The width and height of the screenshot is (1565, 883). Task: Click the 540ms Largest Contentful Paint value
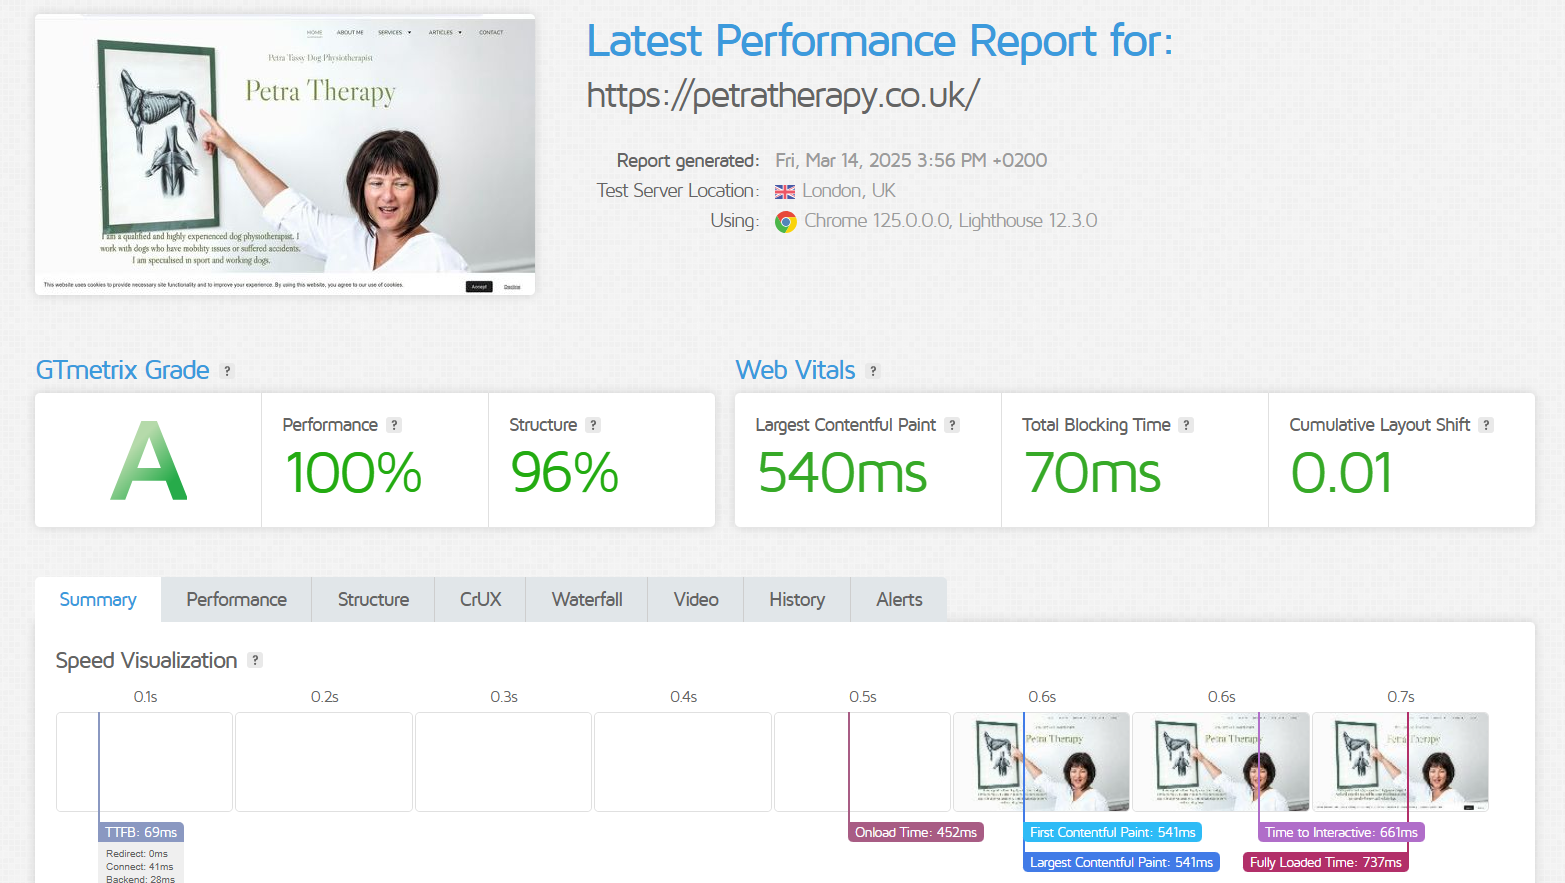(843, 473)
